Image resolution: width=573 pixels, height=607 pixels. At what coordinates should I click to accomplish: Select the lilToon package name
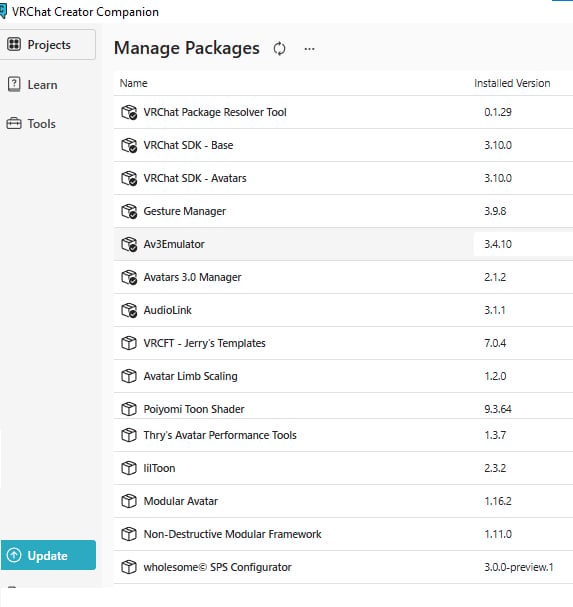pyautogui.click(x=159, y=468)
